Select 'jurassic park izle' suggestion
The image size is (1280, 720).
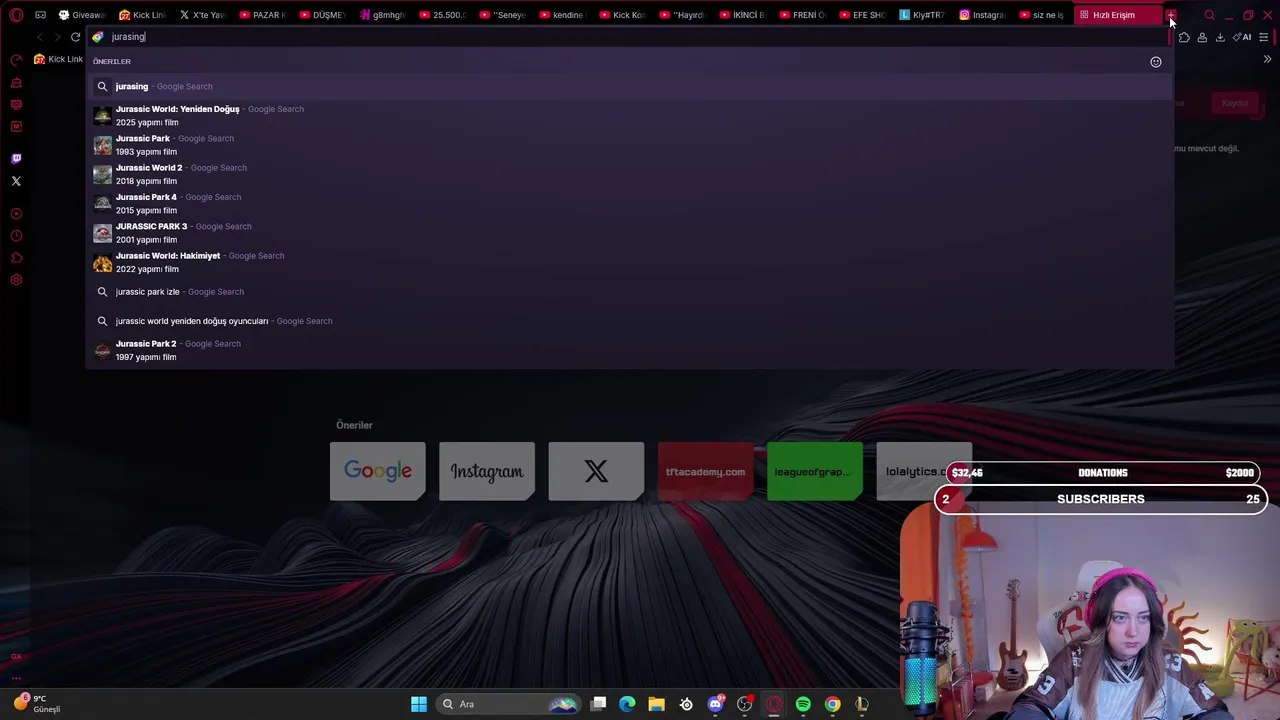click(630, 292)
